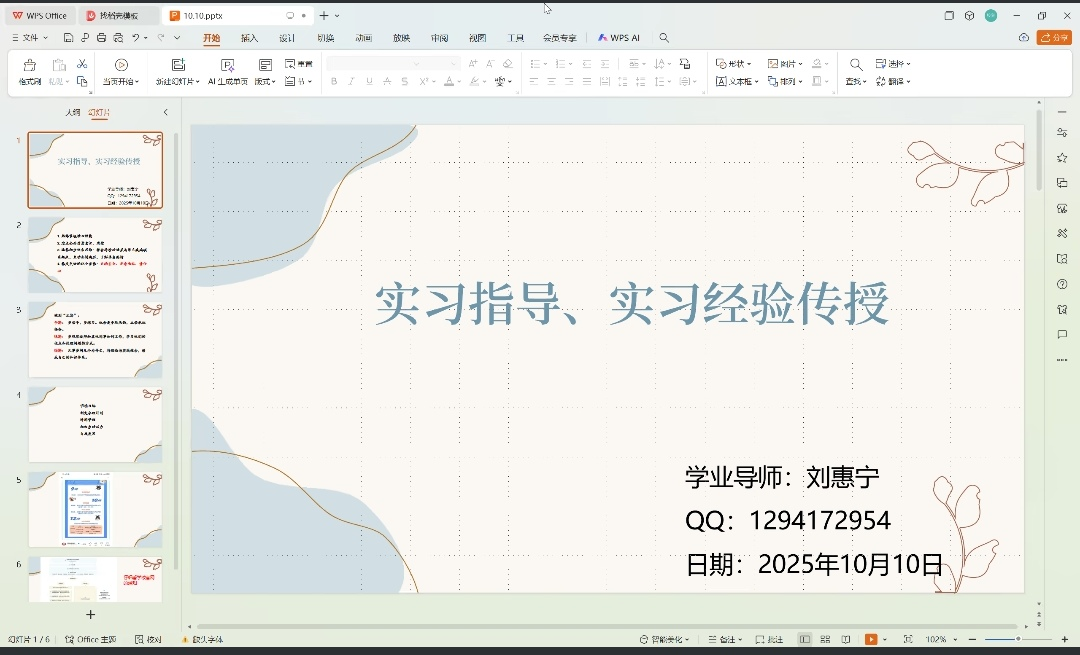Click the zoom slider in status bar
The height and width of the screenshot is (655, 1080).
tap(1018, 639)
